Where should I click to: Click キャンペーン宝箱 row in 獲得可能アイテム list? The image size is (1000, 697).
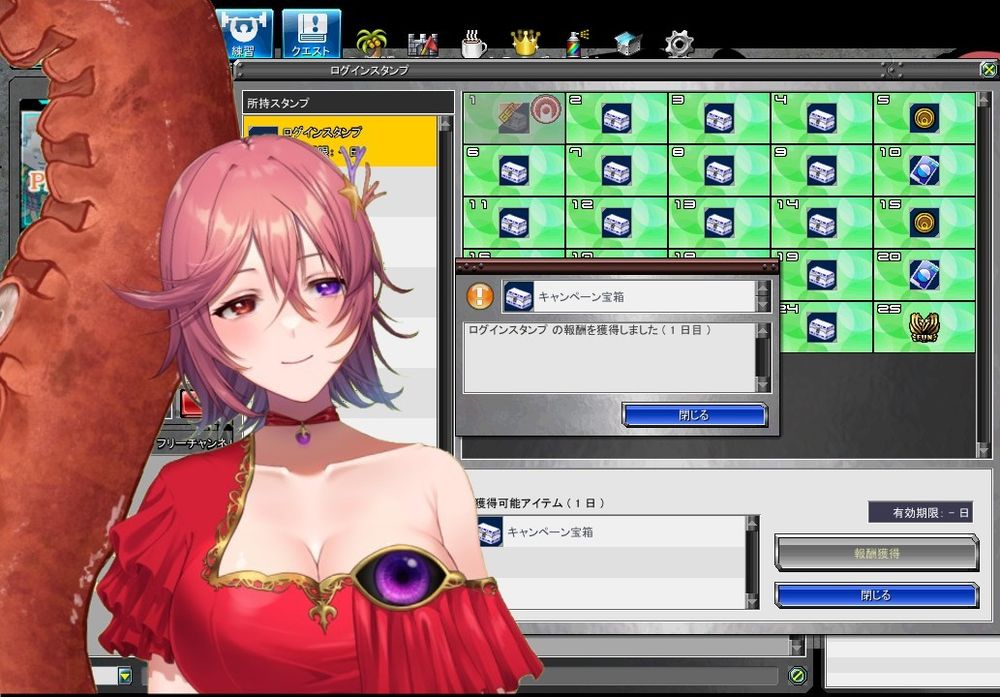pos(611,532)
